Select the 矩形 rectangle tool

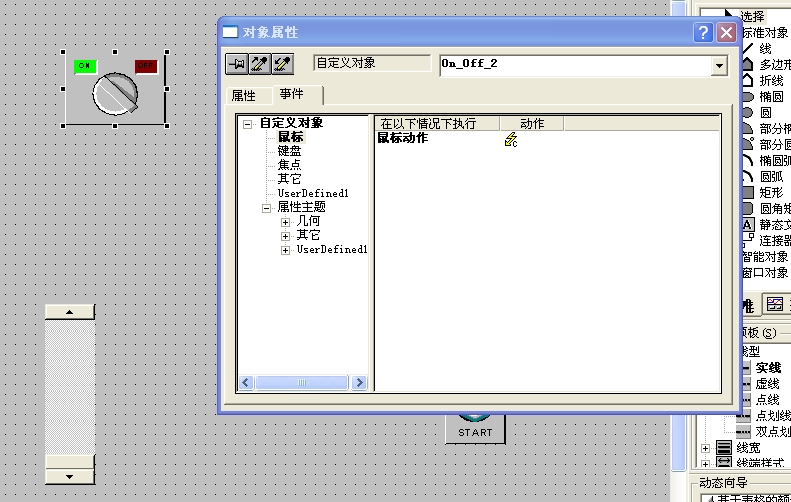point(748,193)
